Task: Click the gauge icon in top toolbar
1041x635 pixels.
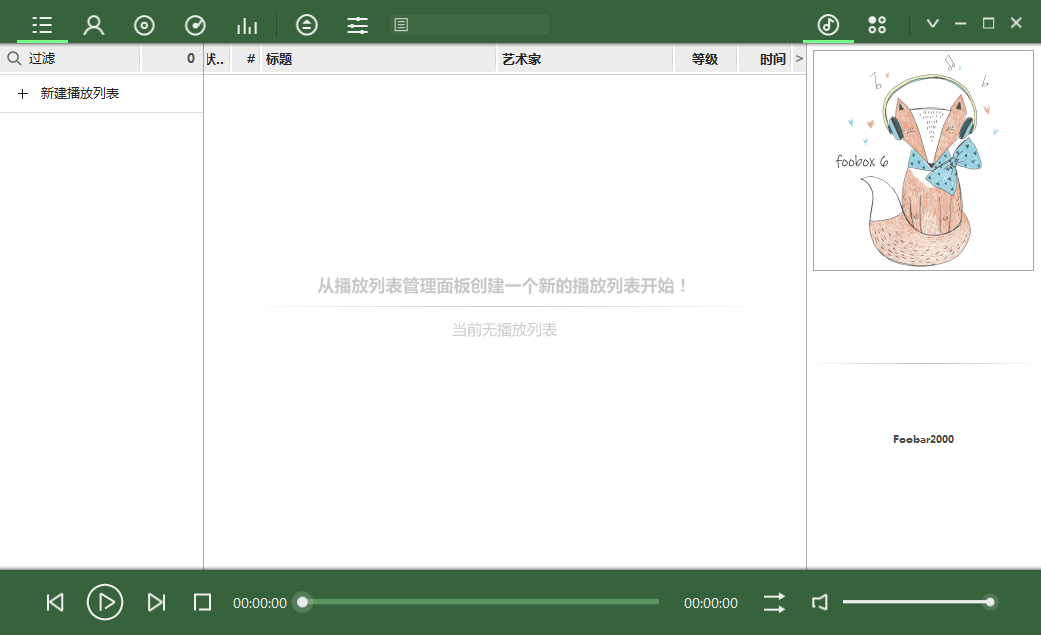Action: click(196, 25)
